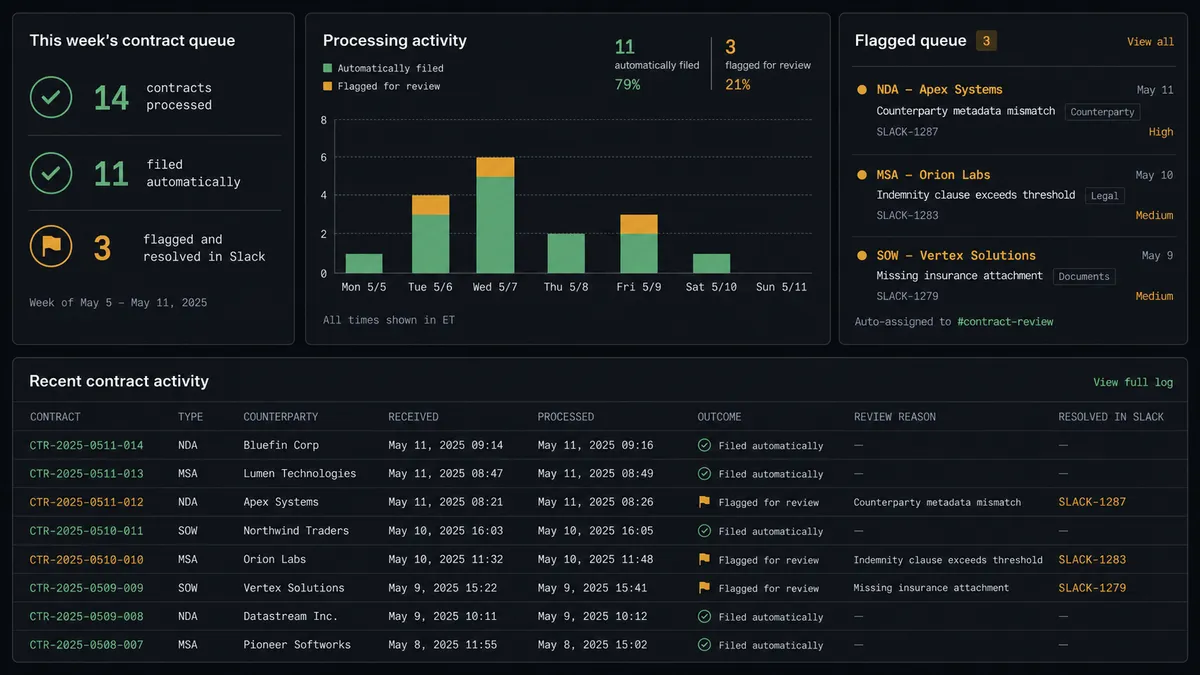
Task: Click the Sat 5/10 bar in the chart
Action: [711, 263]
